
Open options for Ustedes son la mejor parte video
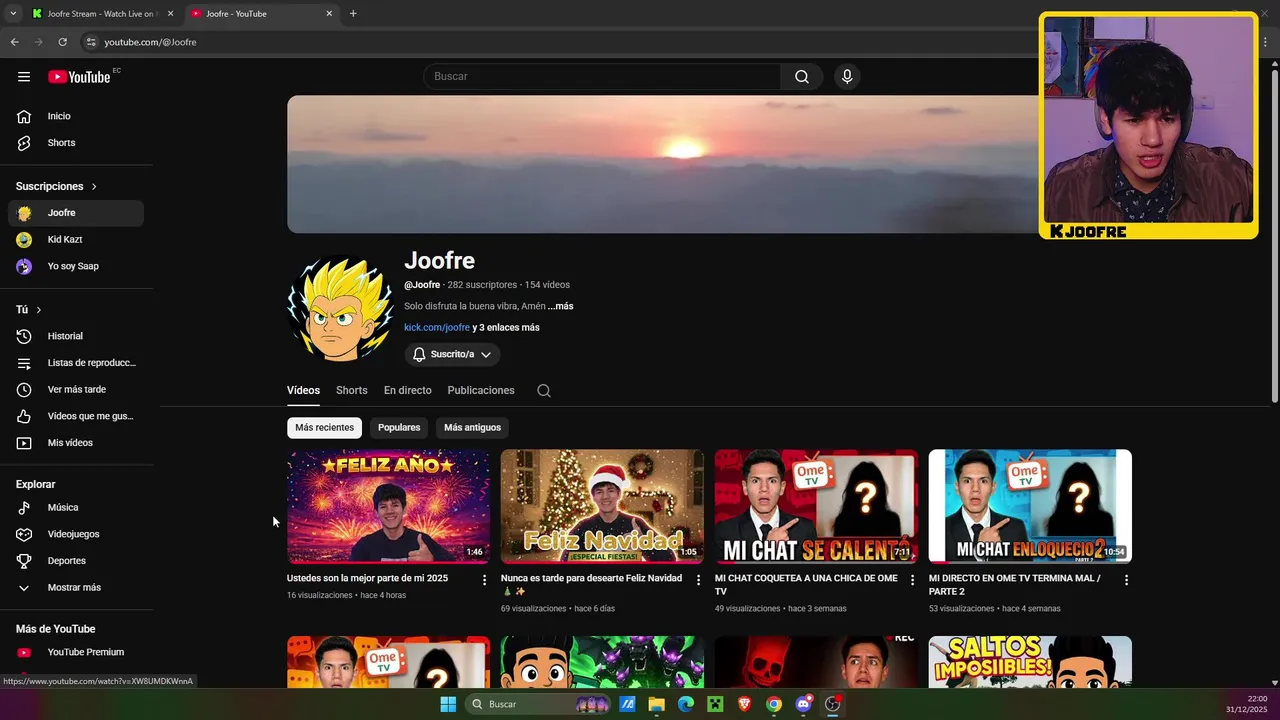485,580
